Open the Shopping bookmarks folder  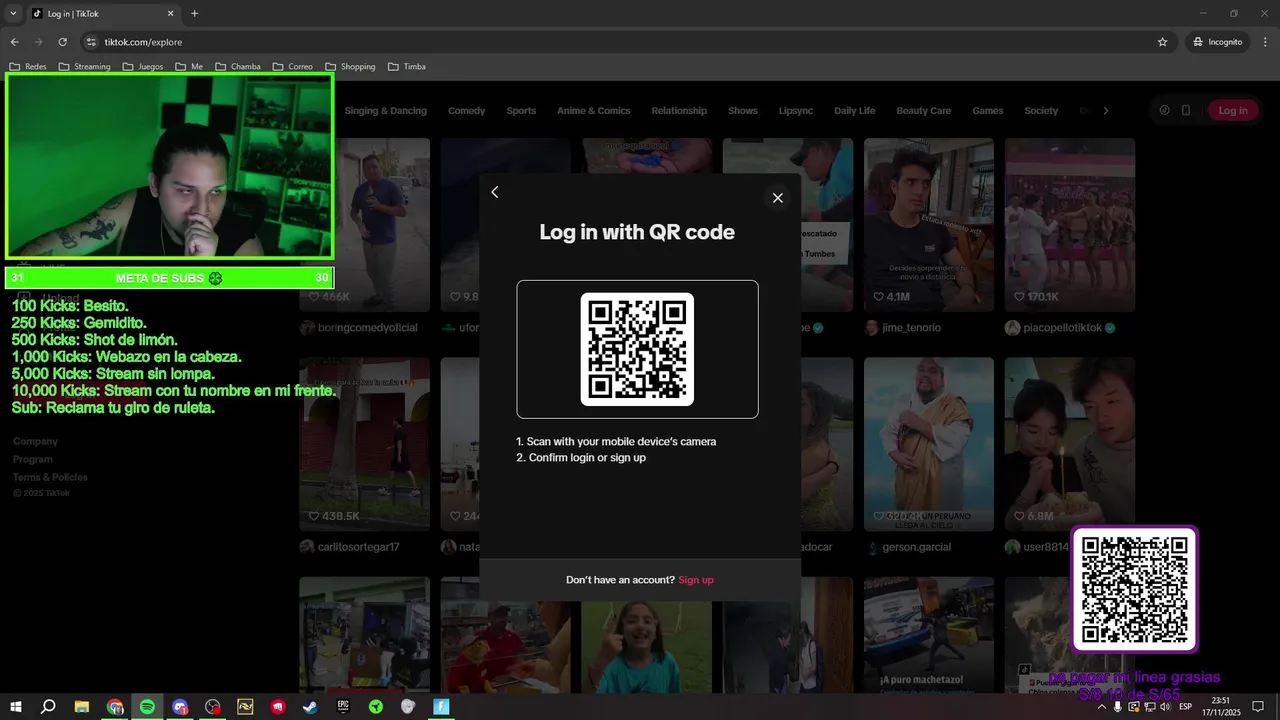coord(350,67)
